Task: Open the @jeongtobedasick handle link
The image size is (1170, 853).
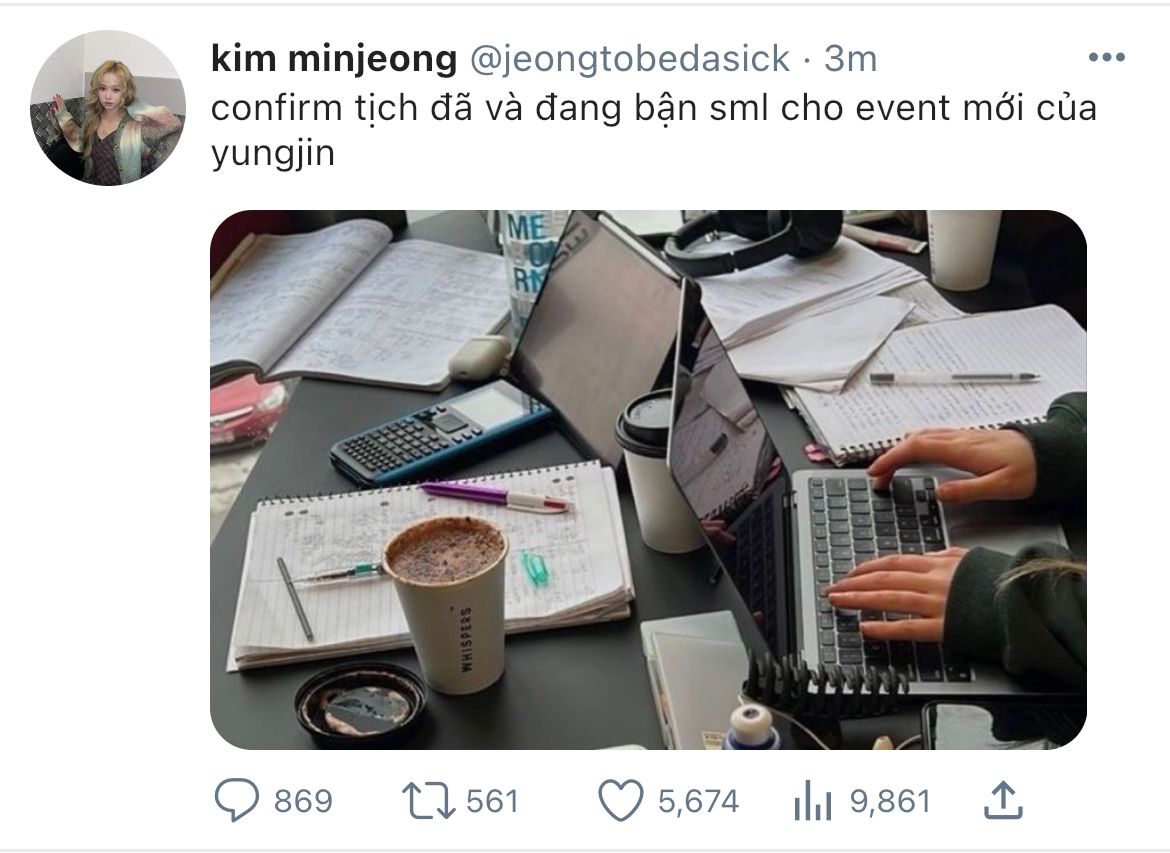Action: click(x=629, y=58)
